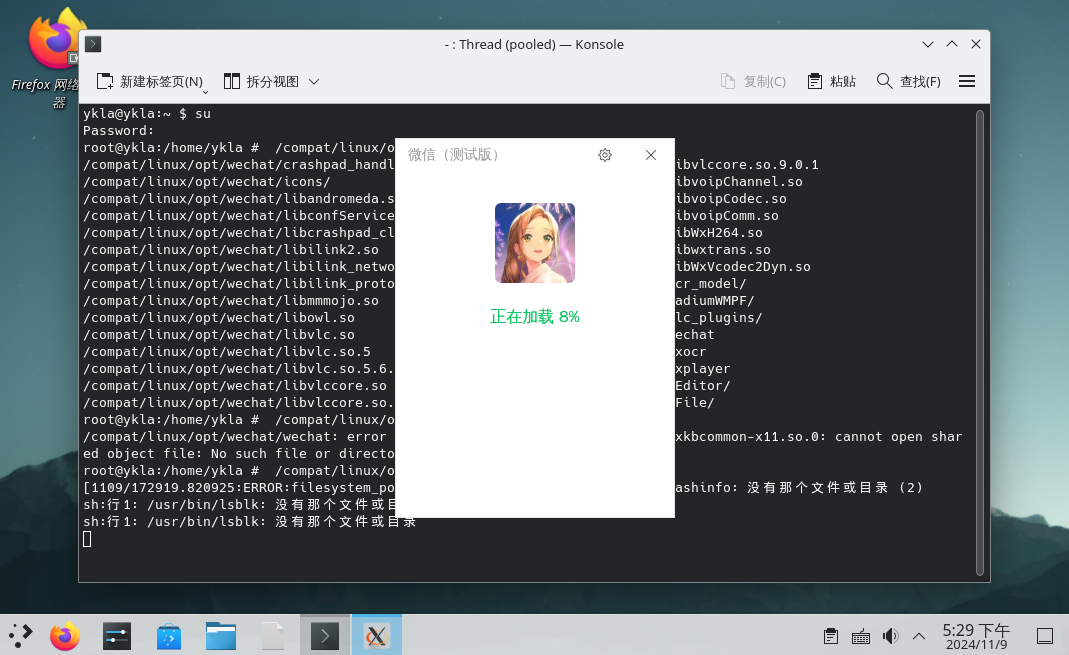The width and height of the screenshot is (1069, 655).
Task: Switch to the Konsole taskbar entry
Action: point(325,635)
